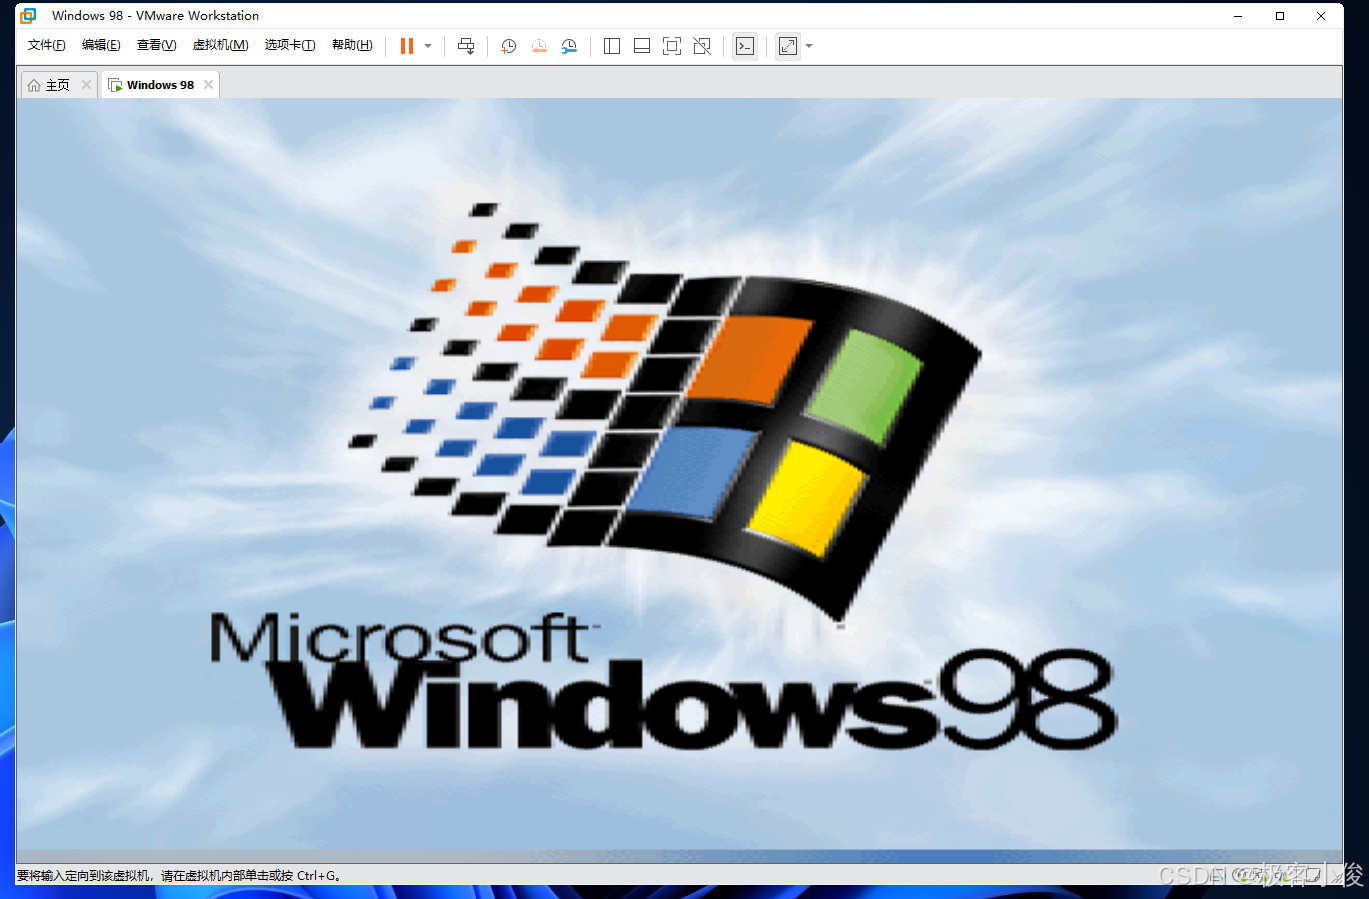Screen dimensions: 1369x899
Task: Take a snapshot of the virtual machine
Action: 508,46
